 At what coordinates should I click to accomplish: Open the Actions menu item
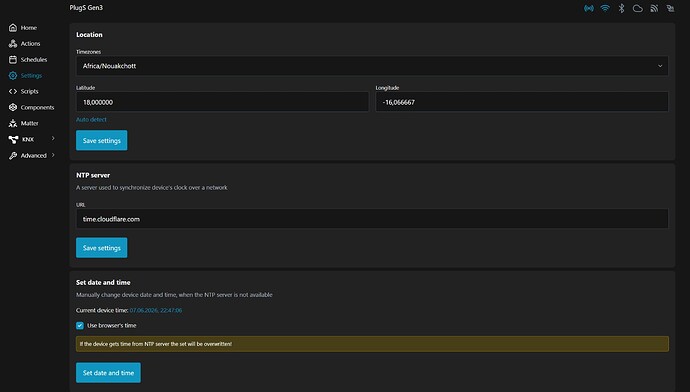30,44
